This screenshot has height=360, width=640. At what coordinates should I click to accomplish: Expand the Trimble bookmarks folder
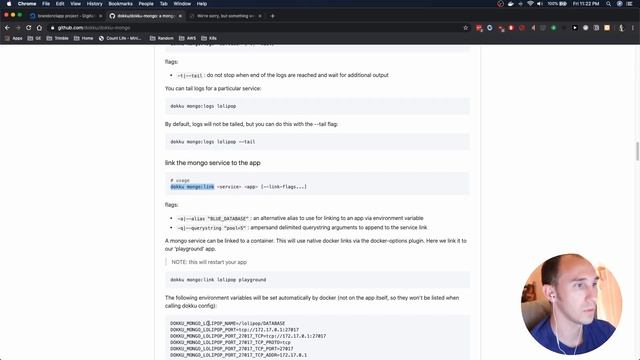(58, 38)
